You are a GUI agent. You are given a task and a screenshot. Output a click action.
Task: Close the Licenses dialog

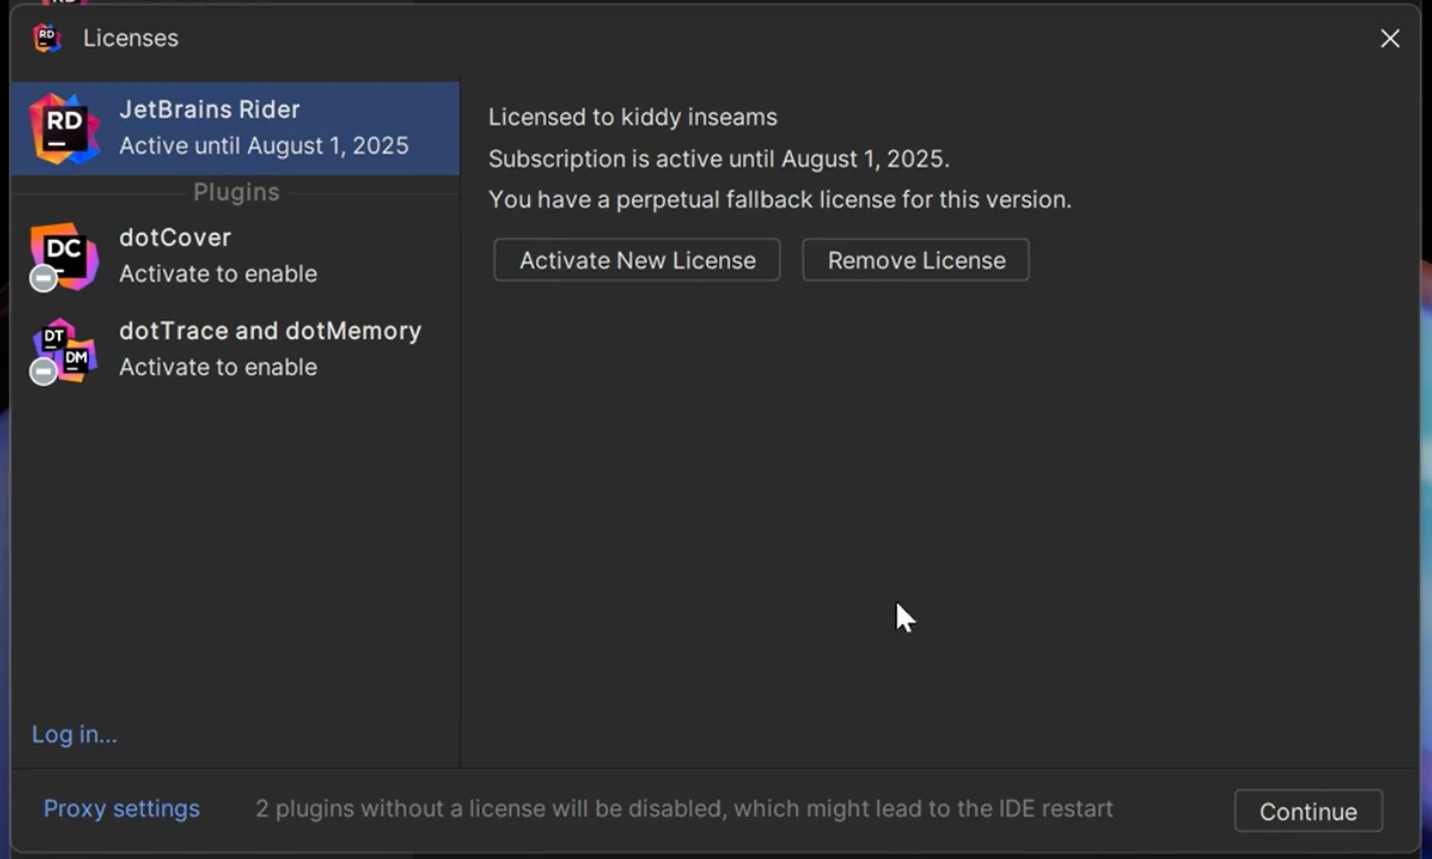pos(1390,38)
